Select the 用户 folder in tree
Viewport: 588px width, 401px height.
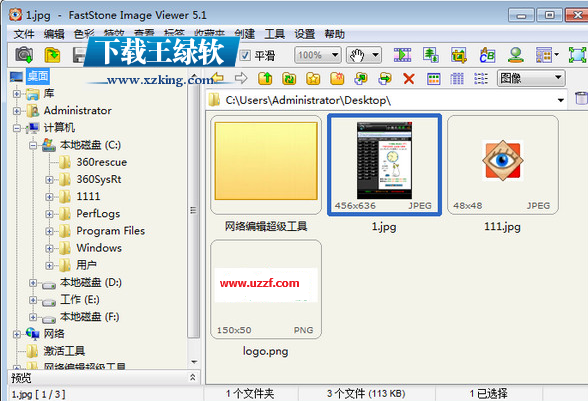point(87,265)
